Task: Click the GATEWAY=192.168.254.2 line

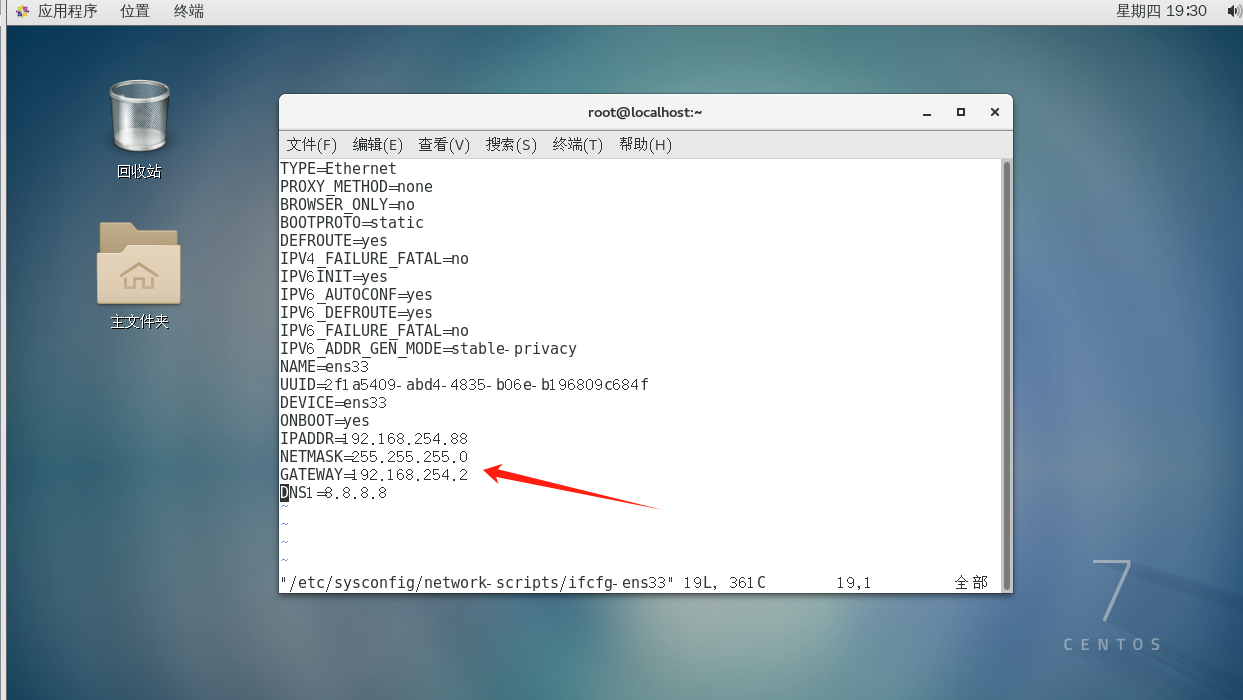Action: coord(374,475)
